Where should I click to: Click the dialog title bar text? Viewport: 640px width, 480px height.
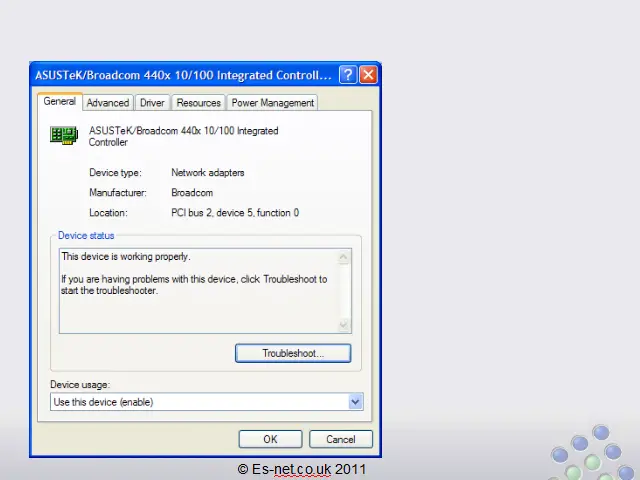tap(183, 75)
